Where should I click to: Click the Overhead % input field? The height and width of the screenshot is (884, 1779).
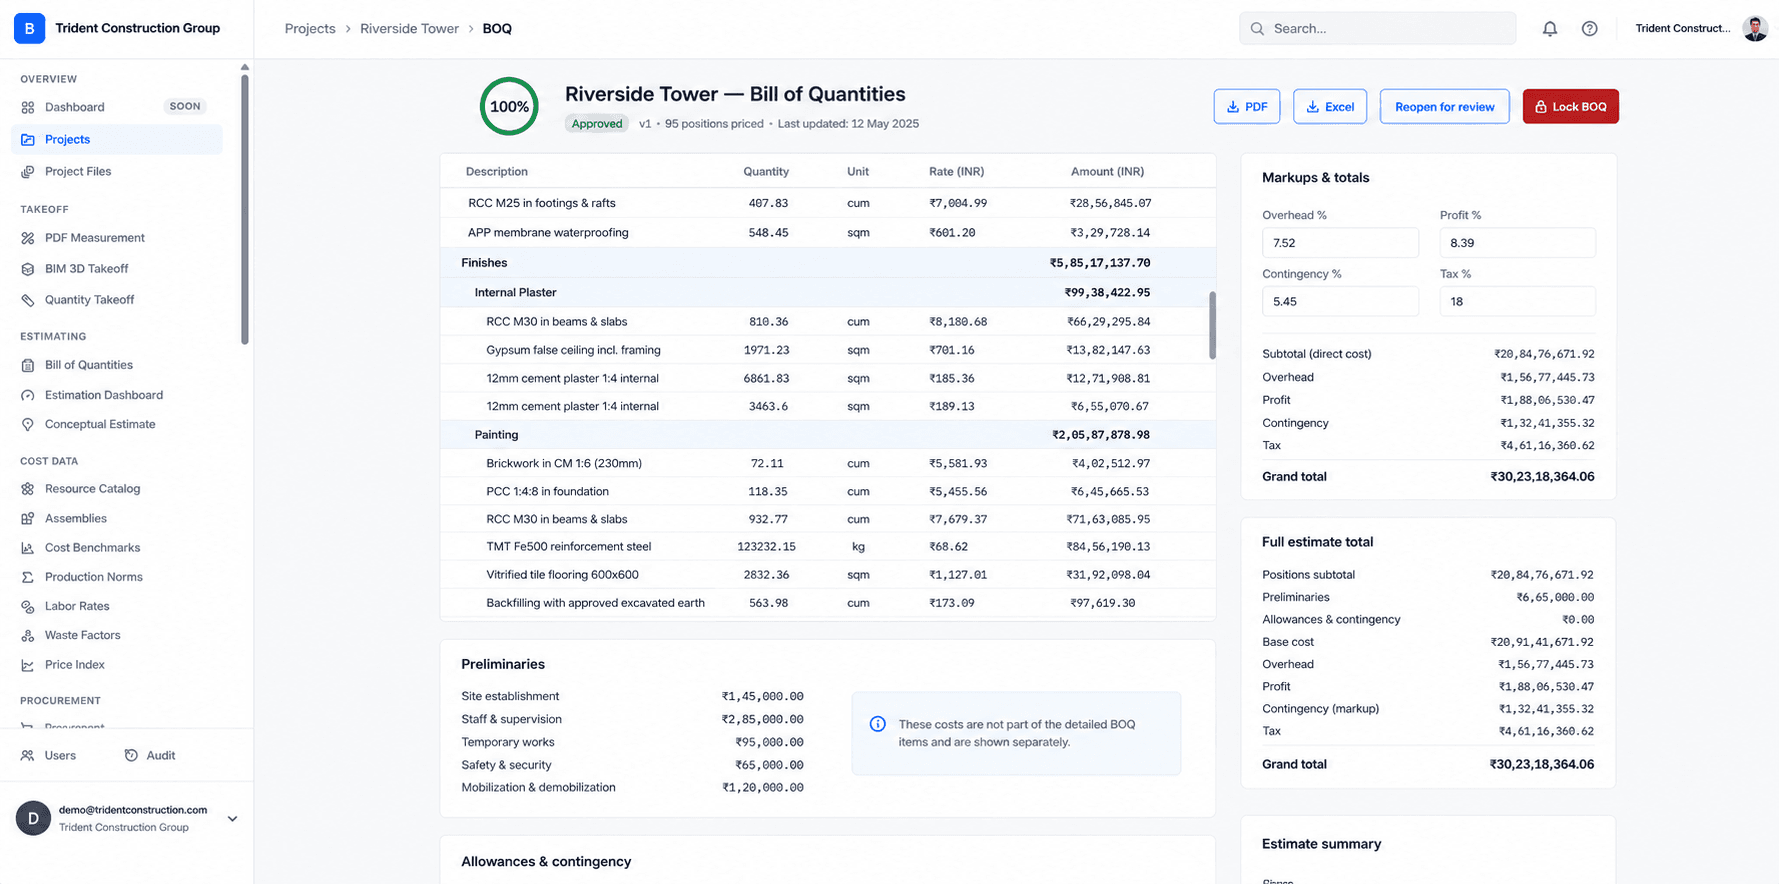pyautogui.click(x=1340, y=243)
